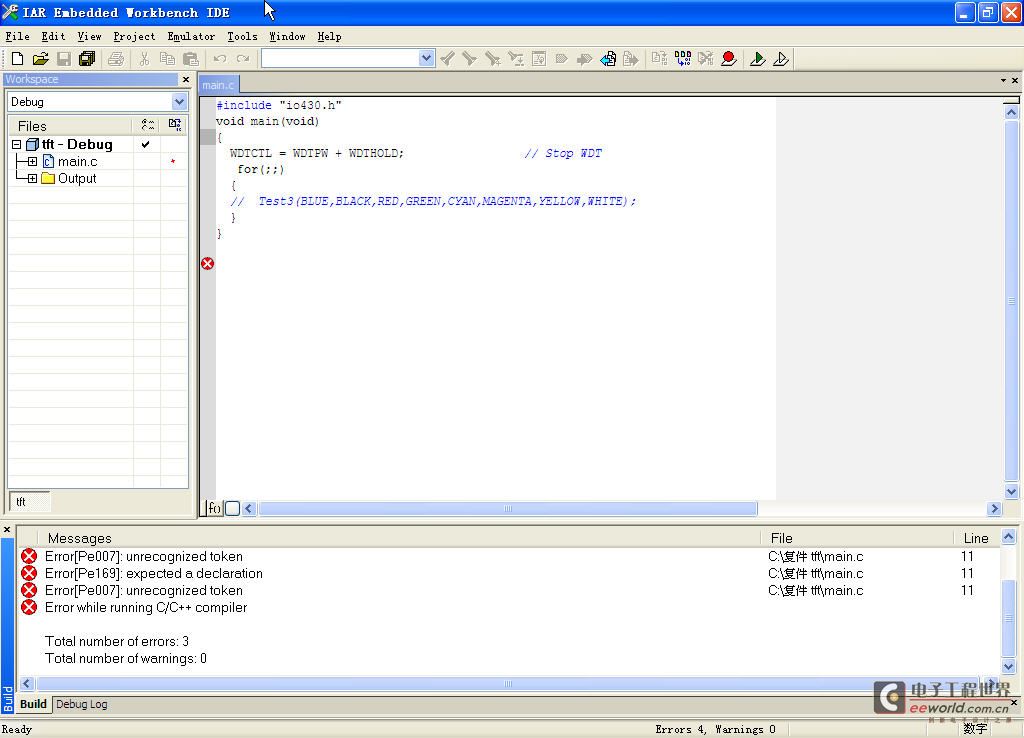1024x738 pixels.
Task: Copy selection with the Copy toolbar icon
Action: coord(167,59)
